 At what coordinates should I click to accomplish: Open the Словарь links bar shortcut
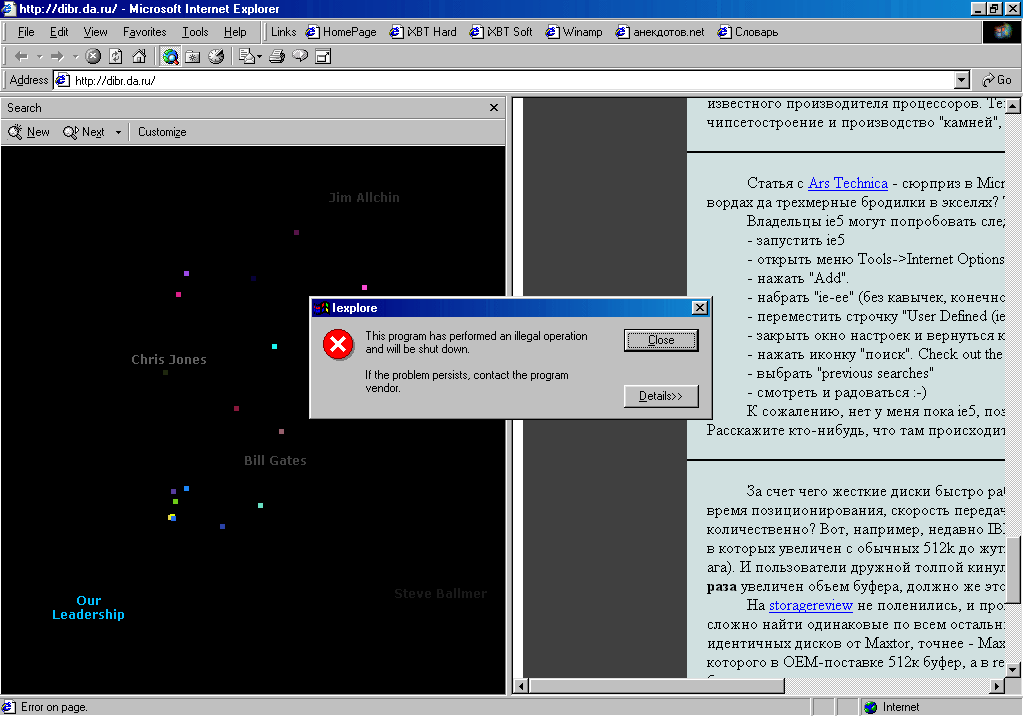[x=748, y=32]
